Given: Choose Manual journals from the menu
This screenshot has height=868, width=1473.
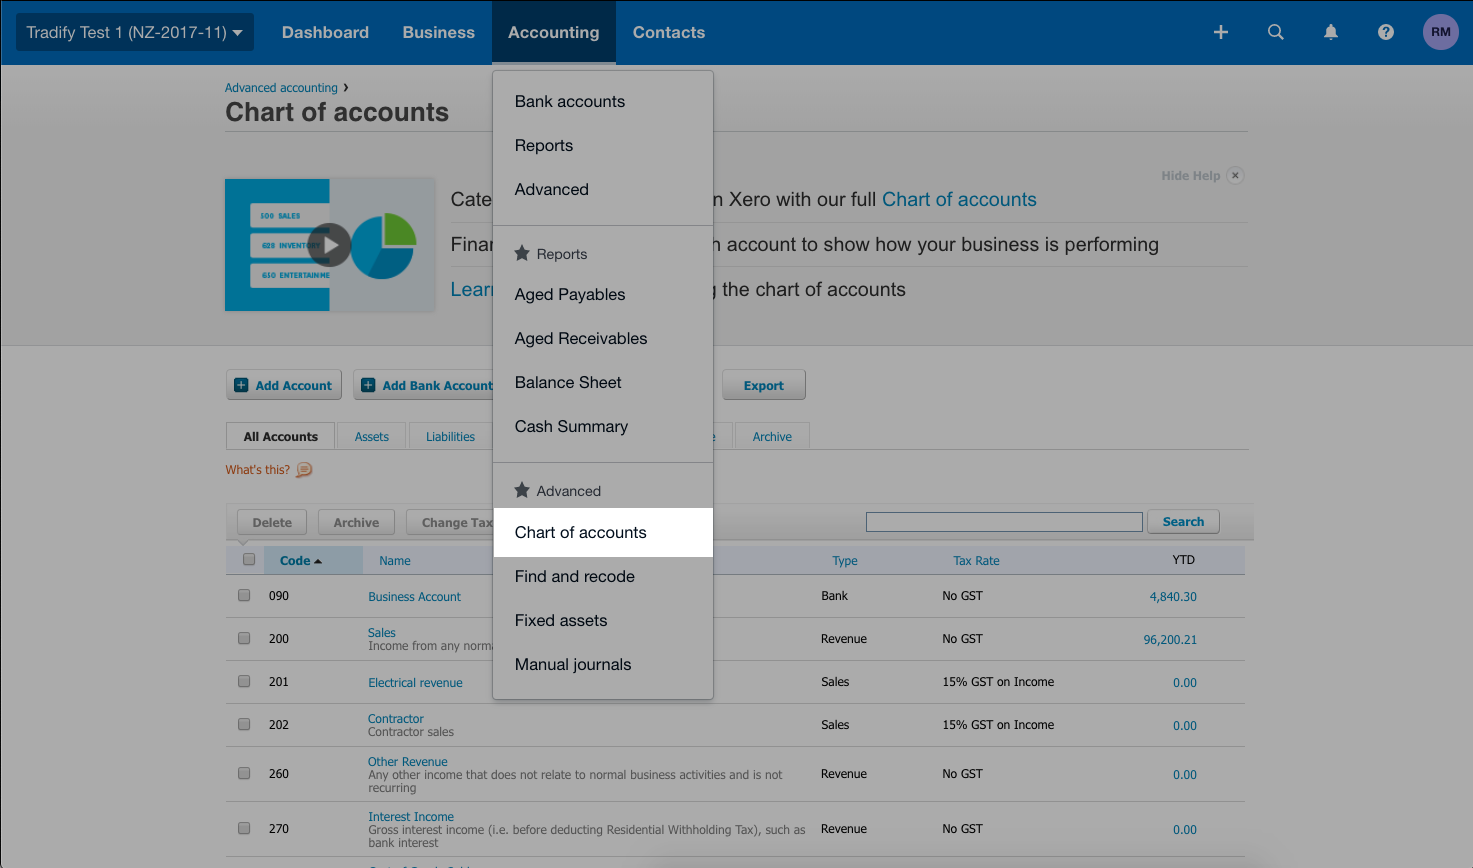Looking at the screenshot, I should pos(573,665).
